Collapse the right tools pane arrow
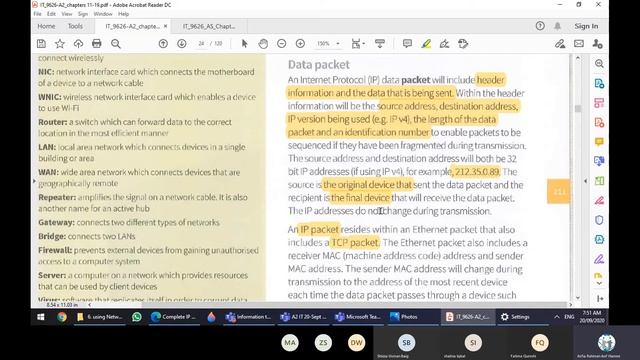The height and width of the screenshot is (360, 640). point(586,181)
